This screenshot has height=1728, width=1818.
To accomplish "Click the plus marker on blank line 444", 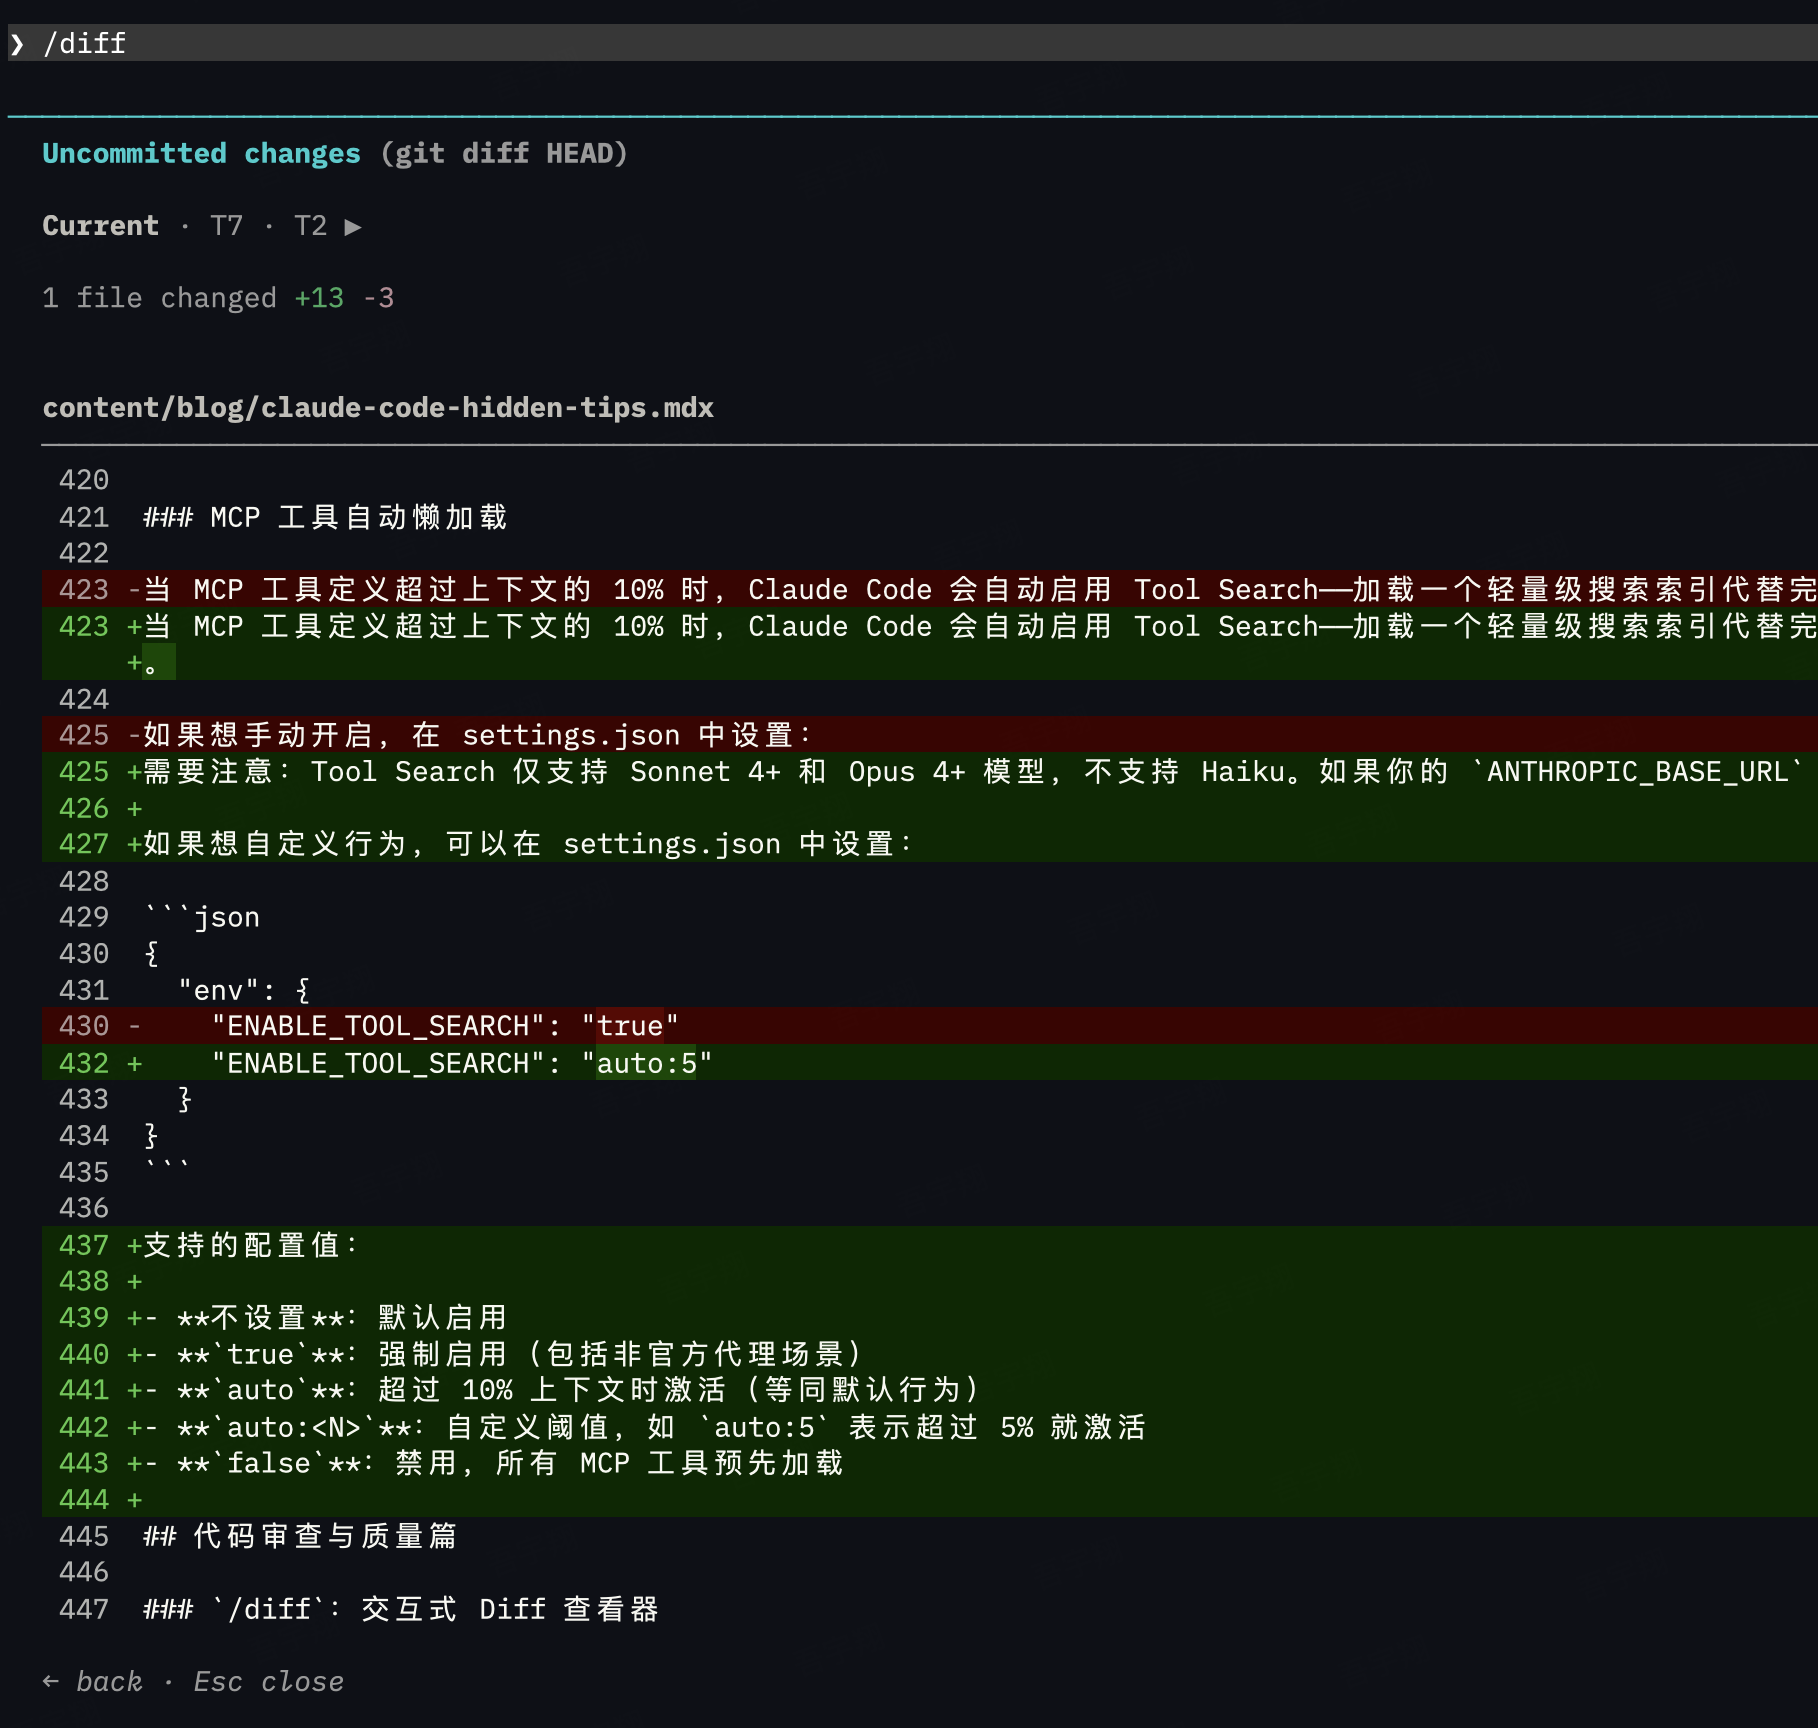I will (134, 1499).
